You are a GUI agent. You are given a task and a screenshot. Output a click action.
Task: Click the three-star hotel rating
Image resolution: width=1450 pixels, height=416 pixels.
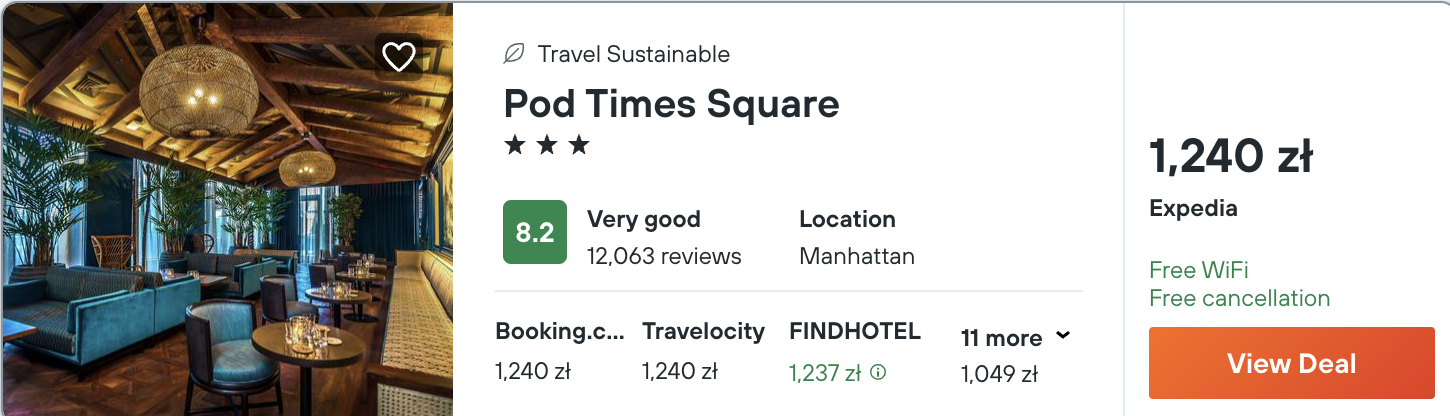coord(547,146)
